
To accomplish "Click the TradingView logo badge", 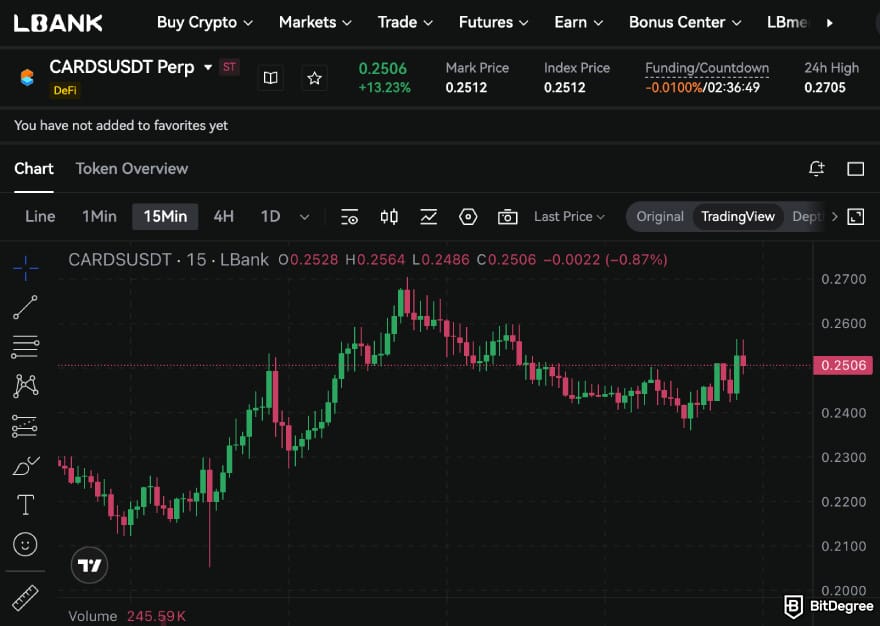I will tap(89, 565).
